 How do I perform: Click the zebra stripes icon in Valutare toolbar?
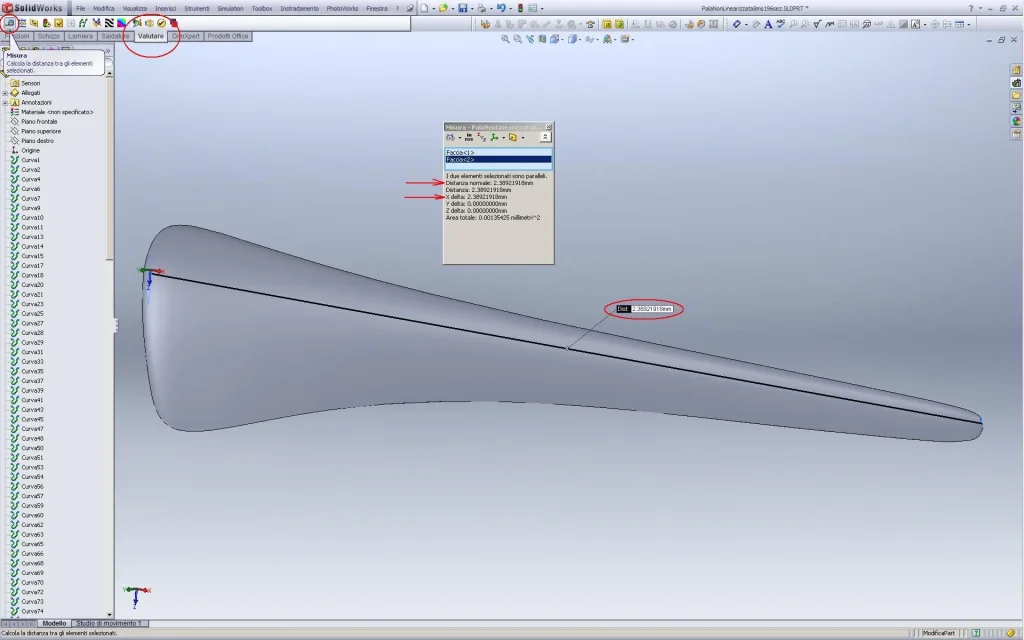coord(109,23)
